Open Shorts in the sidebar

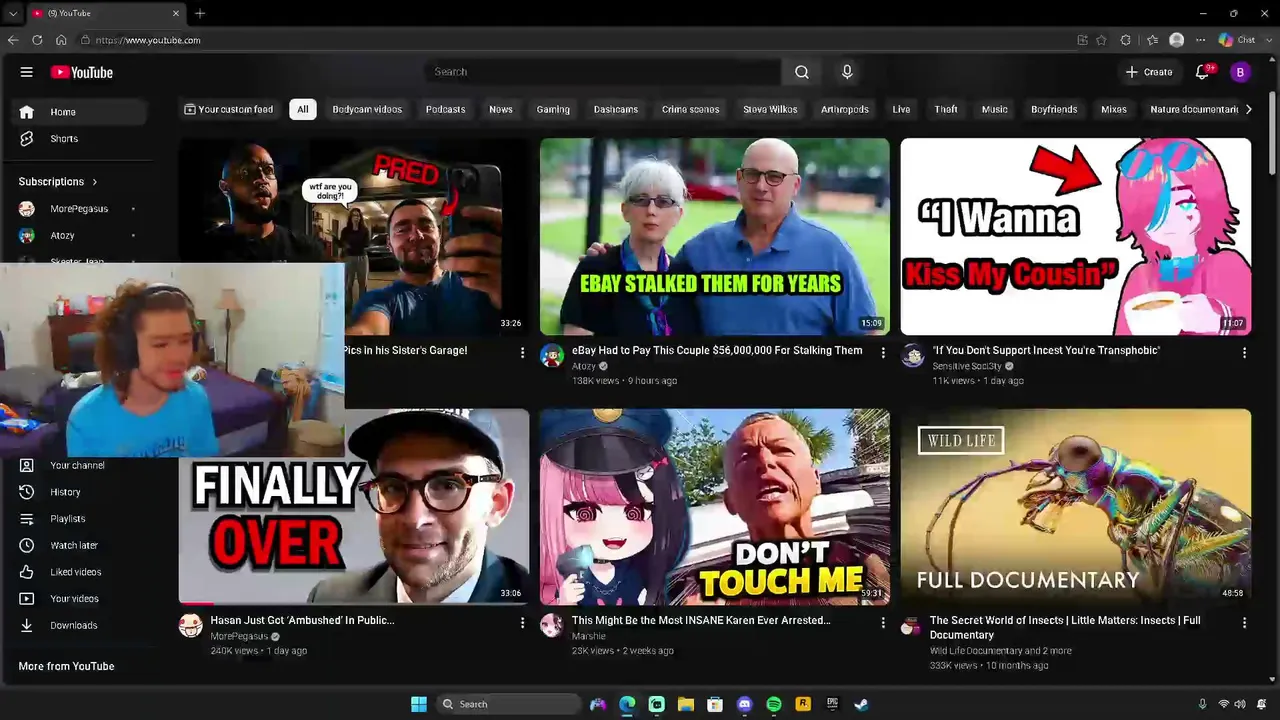tap(77, 139)
